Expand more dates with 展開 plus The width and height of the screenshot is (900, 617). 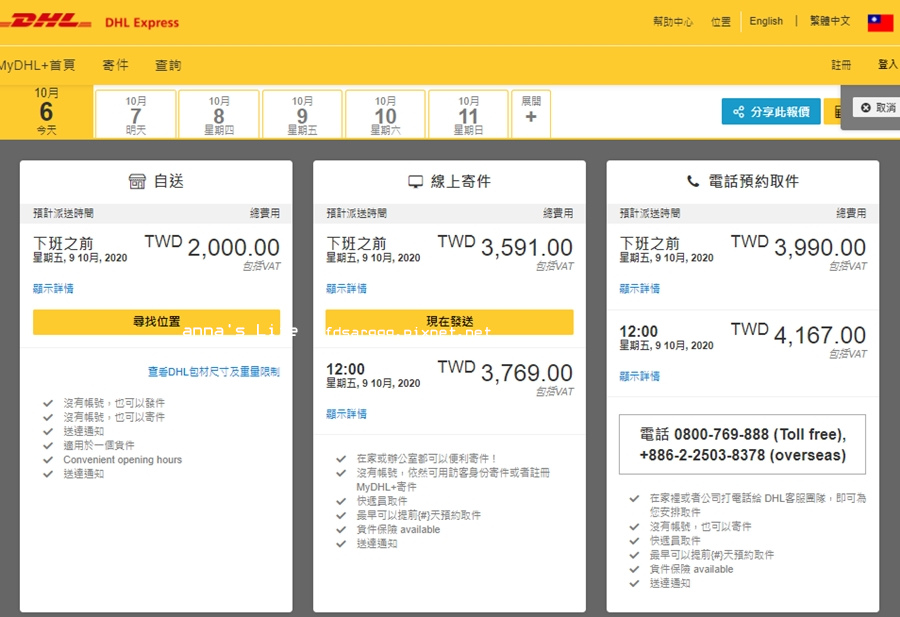click(531, 114)
